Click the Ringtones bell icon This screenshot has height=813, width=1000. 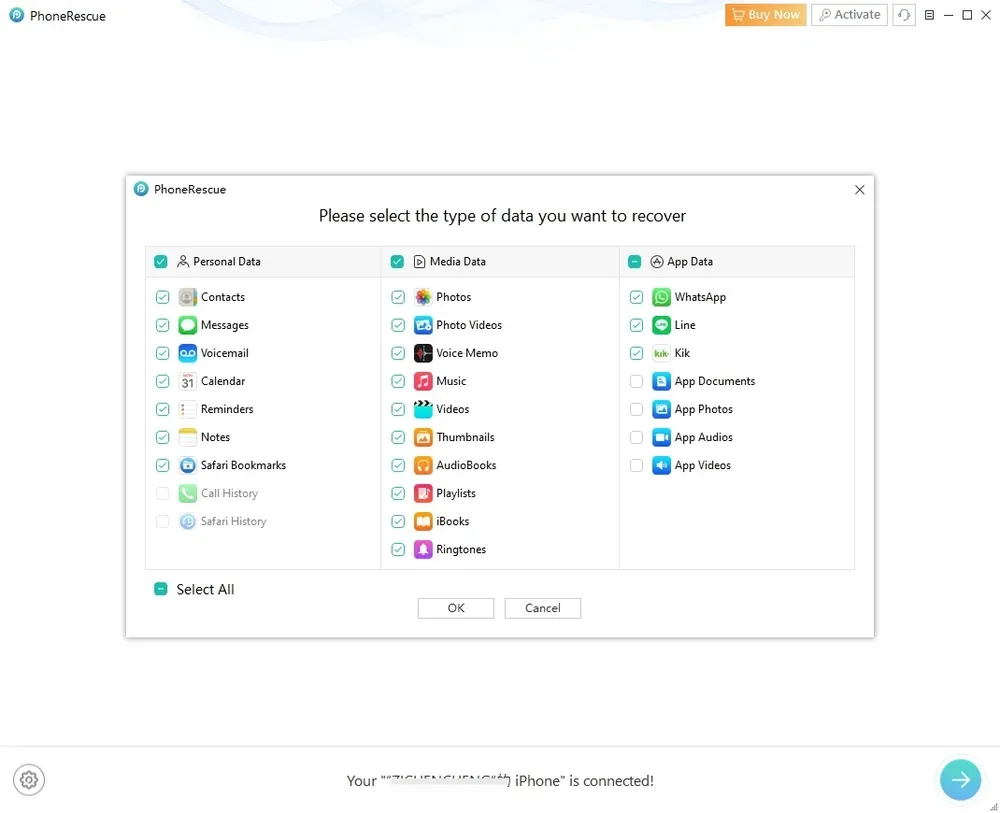point(423,549)
